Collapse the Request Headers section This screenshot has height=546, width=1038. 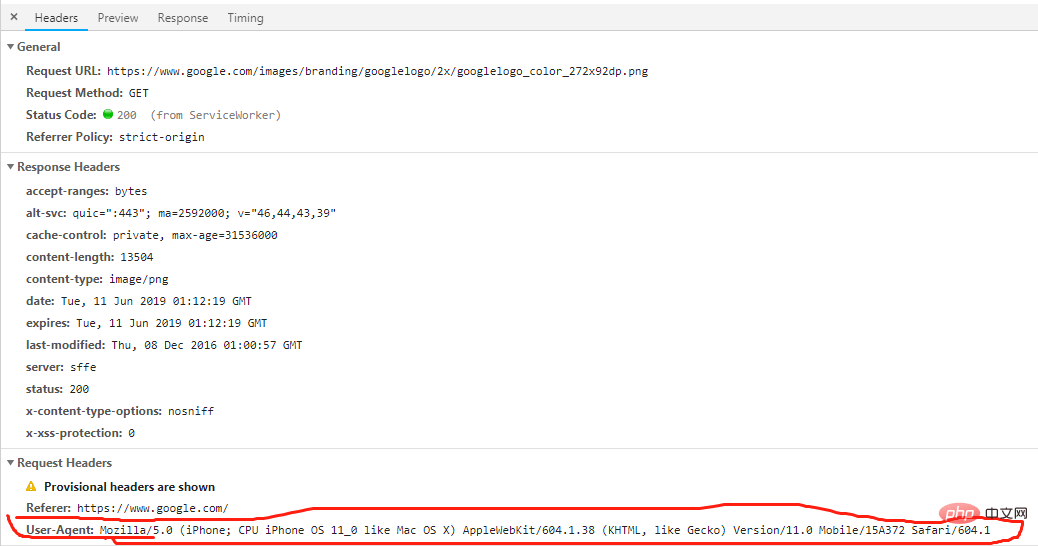(x=11, y=463)
